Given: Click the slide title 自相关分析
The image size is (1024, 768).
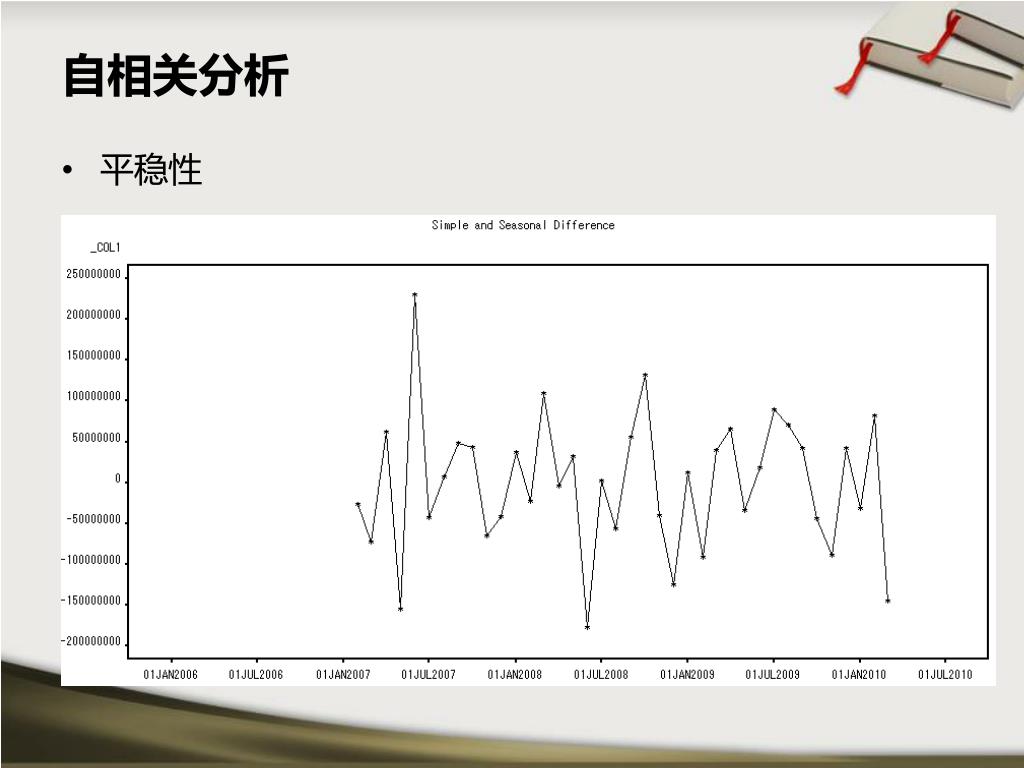Looking at the screenshot, I should click(x=176, y=76).
